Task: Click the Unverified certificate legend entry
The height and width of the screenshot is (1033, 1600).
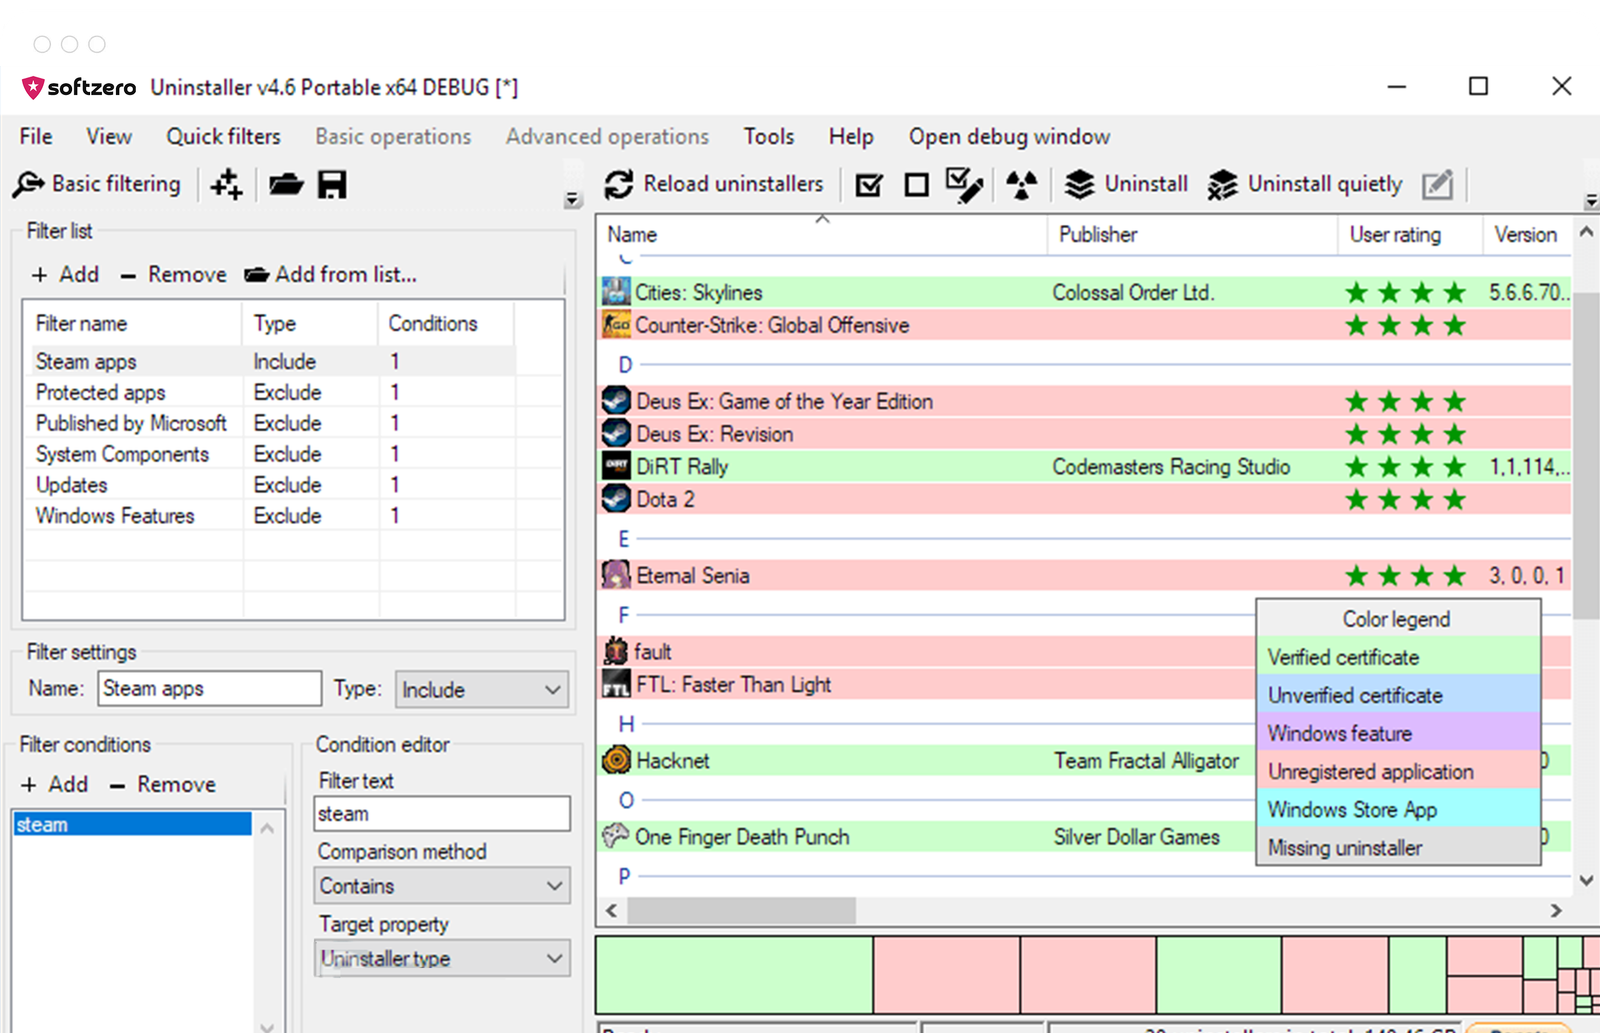Action: click(1398, 695)
